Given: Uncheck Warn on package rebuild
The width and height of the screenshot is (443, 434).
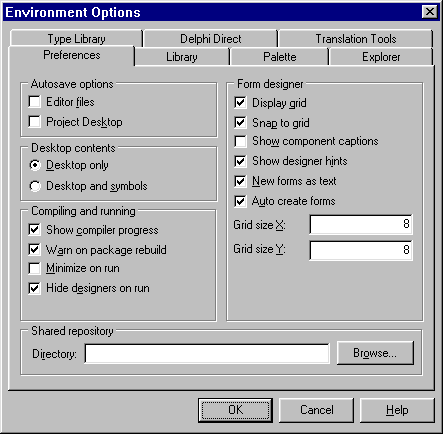Looking at the screenshot, I should pos(35,249).
